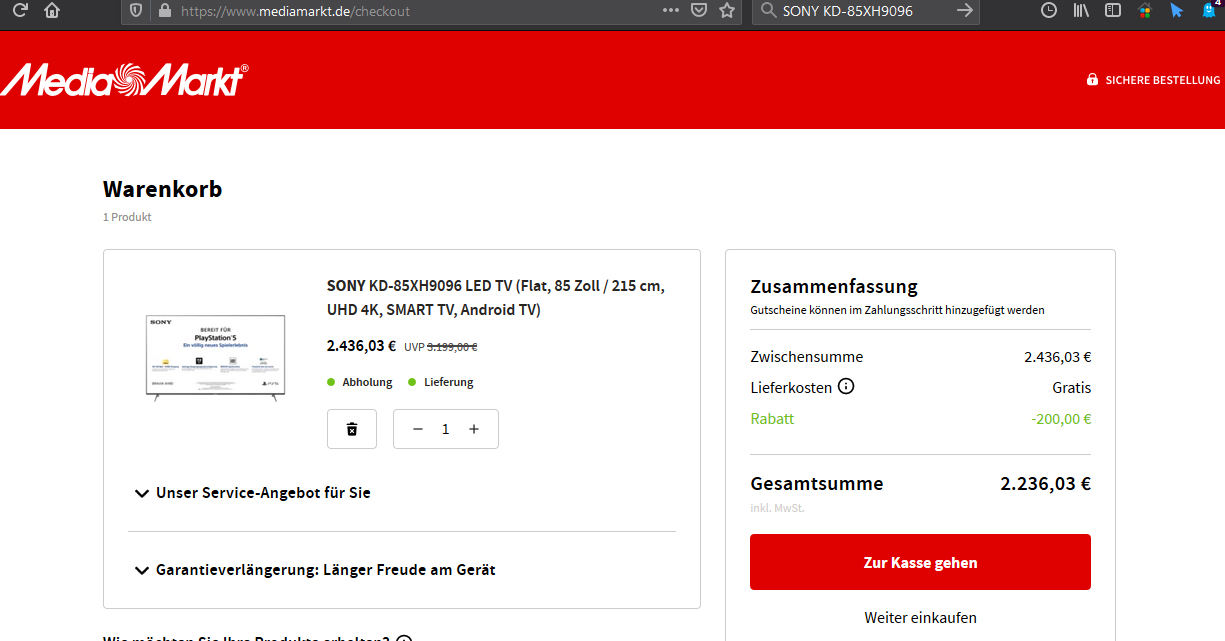Click the Lieferung availability label
Screen dimensions: 1225x641
[x=449, y=382]
